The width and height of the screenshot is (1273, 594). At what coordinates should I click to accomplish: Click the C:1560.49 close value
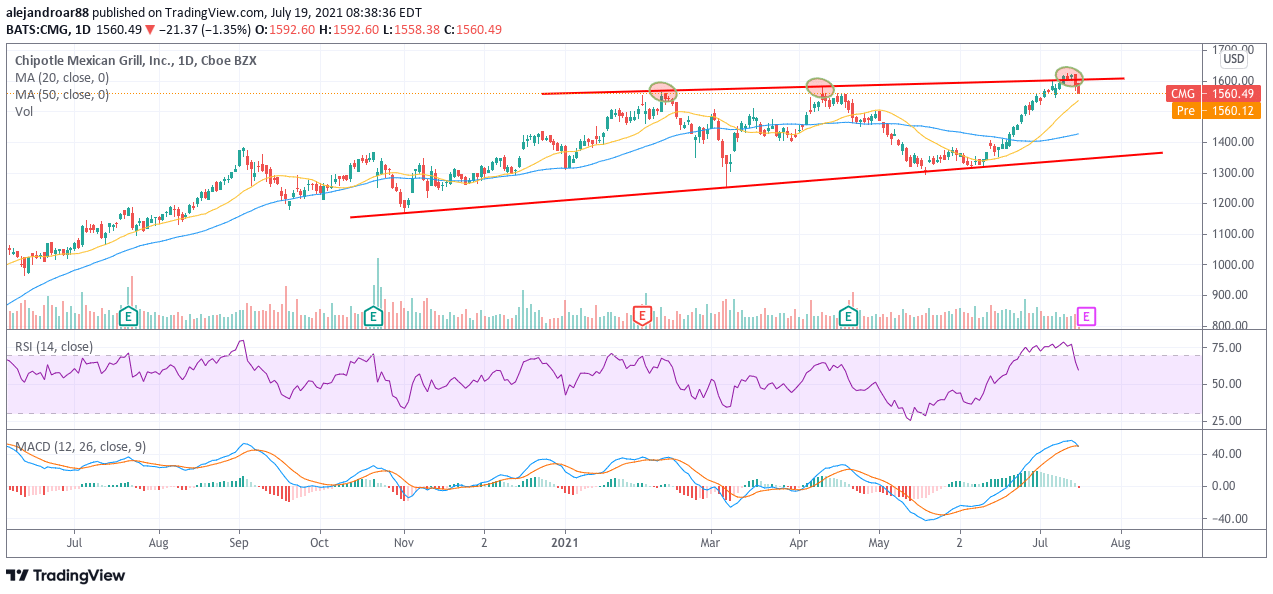(473, 30)
